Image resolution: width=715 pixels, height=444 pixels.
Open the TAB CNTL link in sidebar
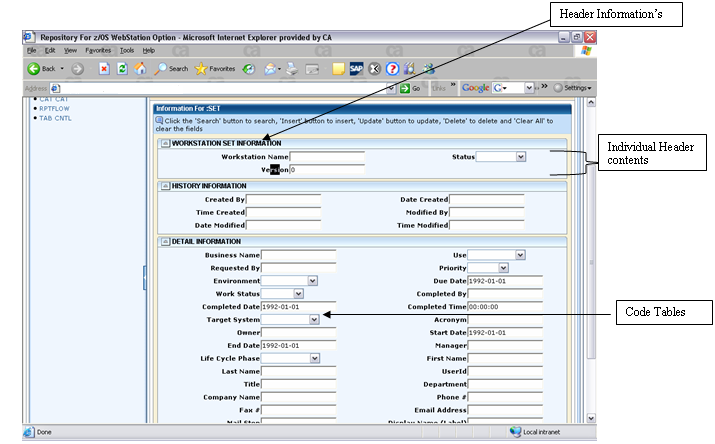tap(55, 118)
